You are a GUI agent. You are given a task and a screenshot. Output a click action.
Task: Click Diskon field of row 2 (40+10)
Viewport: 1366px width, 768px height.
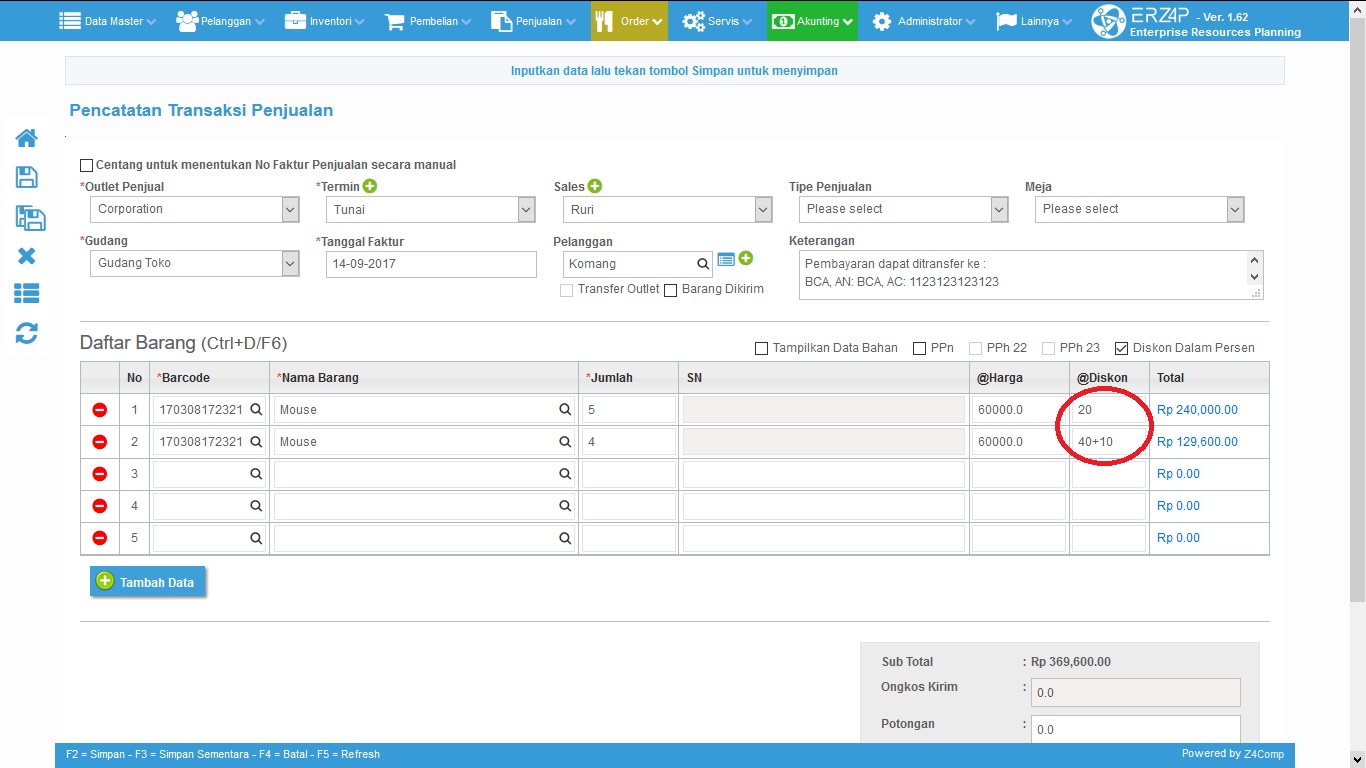1109,442
